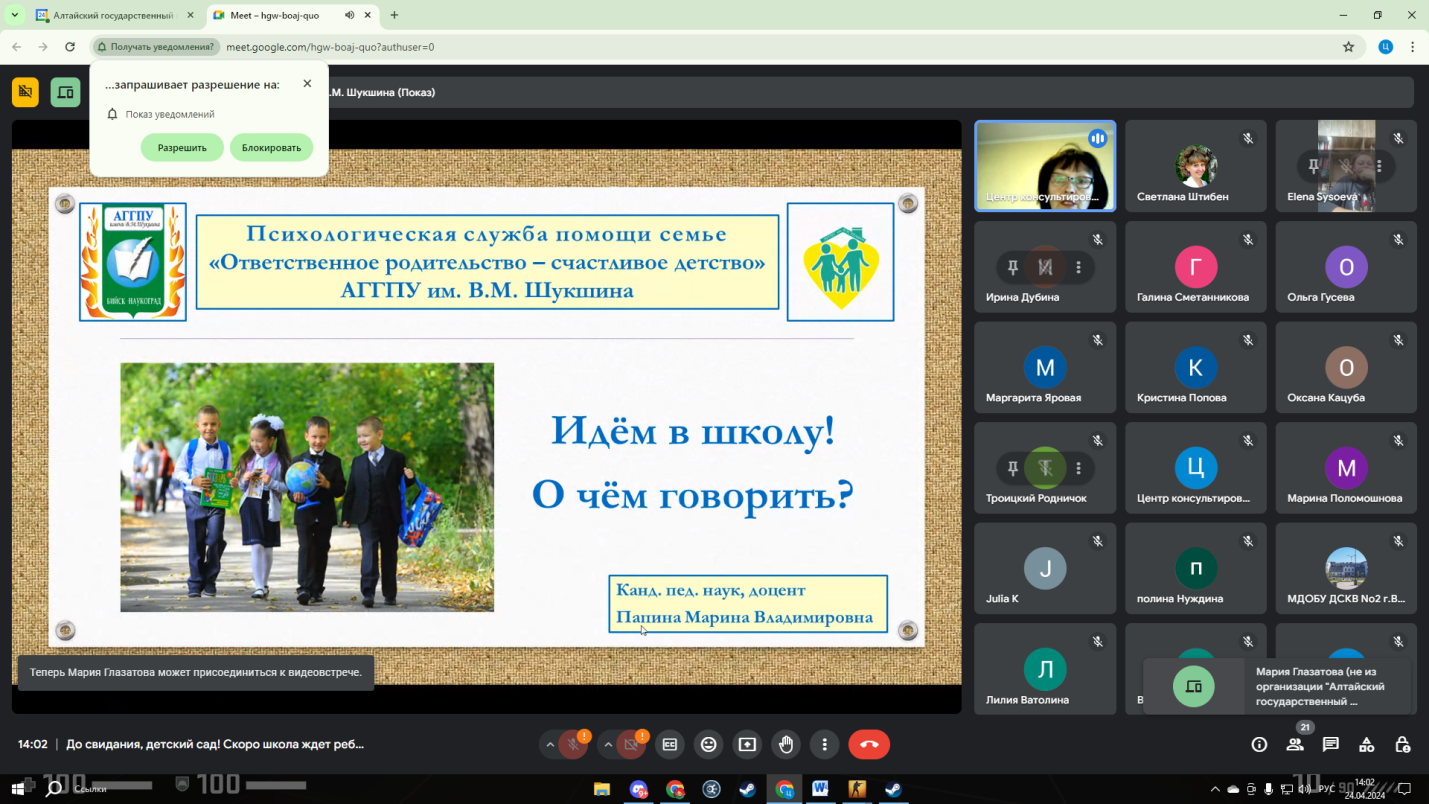Screen dimensions: 1429x804
Task: Open more options on Elena Sysoeva tile
Action: pos(1379,166)
